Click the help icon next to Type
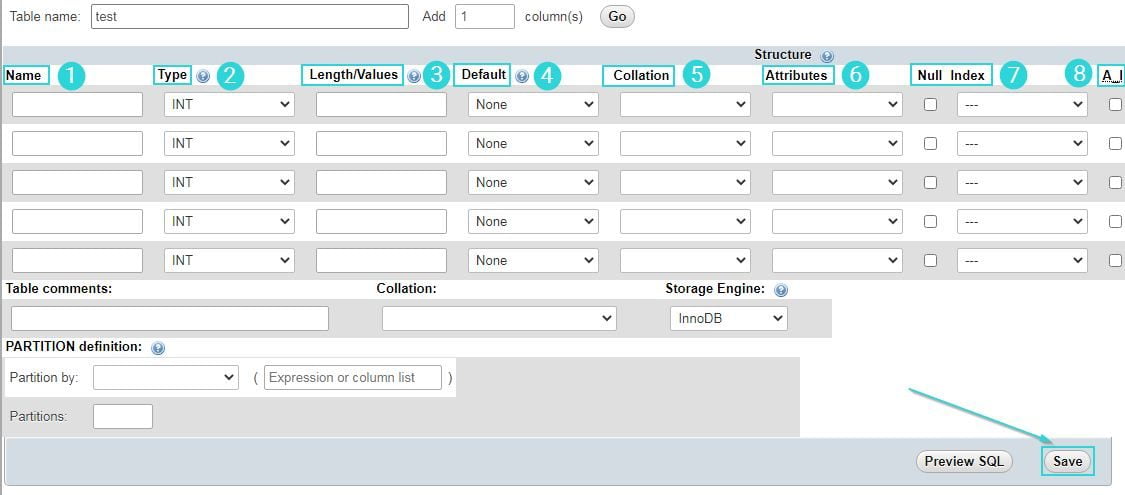This screenshot has height=495, width=1125. pyautogui.click(x=203, y=76)
